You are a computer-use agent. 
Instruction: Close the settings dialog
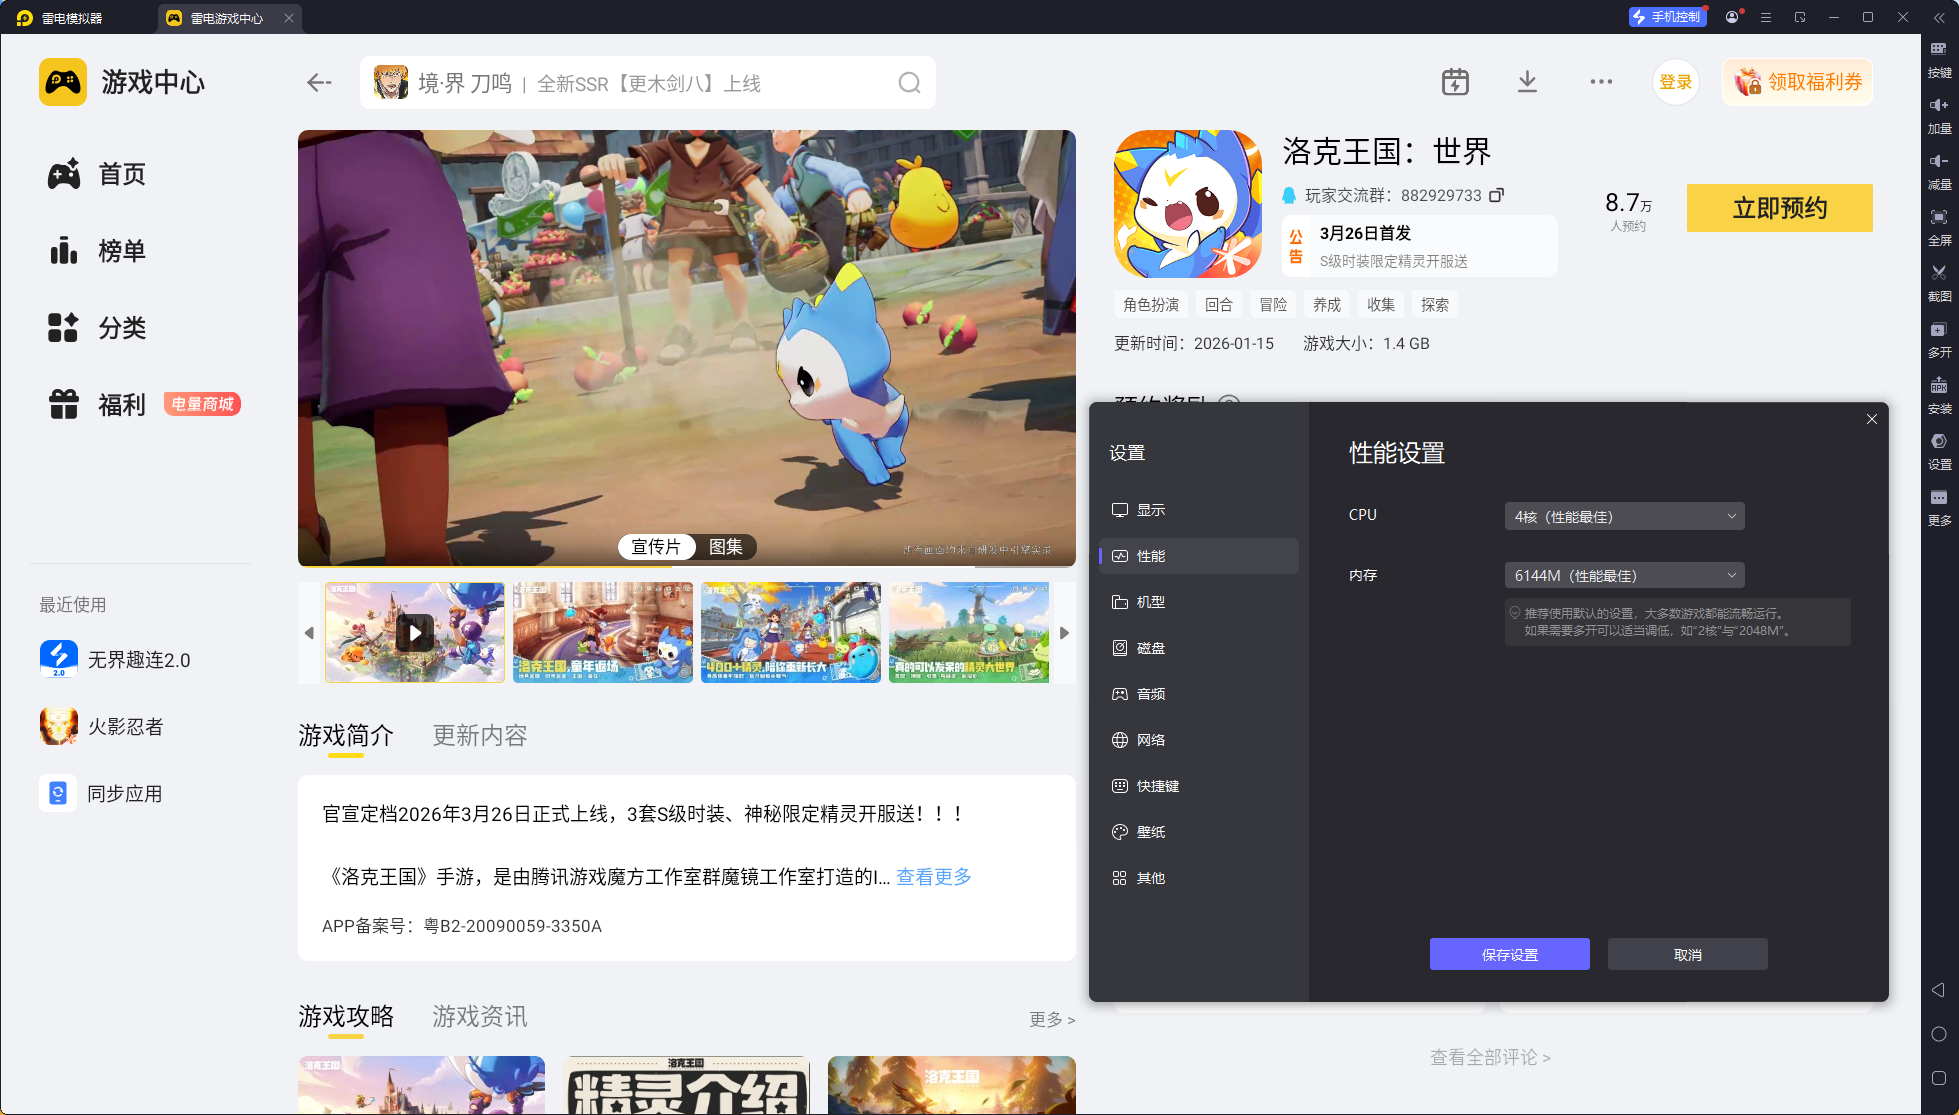(x=1871, y=419)
